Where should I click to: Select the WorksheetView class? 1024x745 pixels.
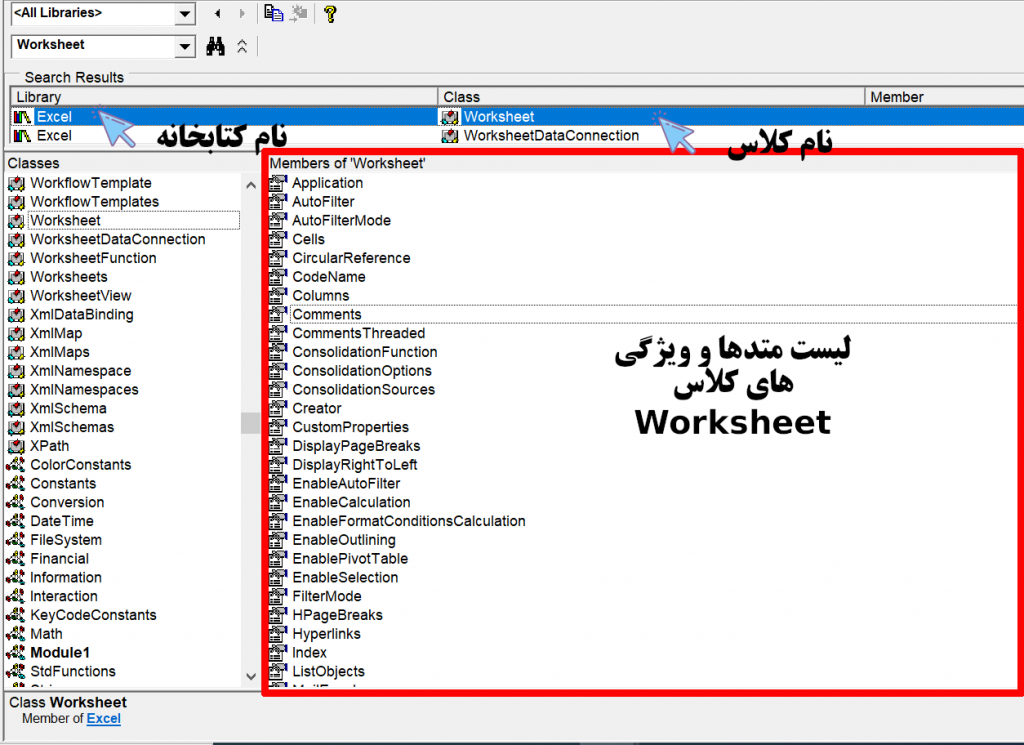pos(81,296)
